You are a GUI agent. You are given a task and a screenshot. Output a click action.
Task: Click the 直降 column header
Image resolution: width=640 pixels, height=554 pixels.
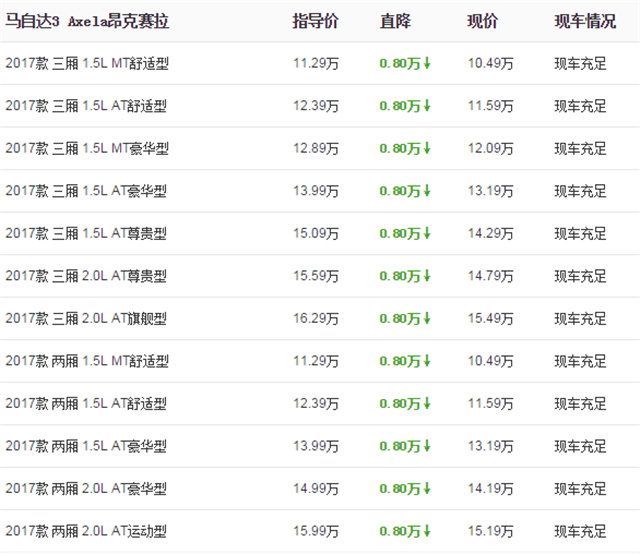pyautogui.click(x=395, y=21)
